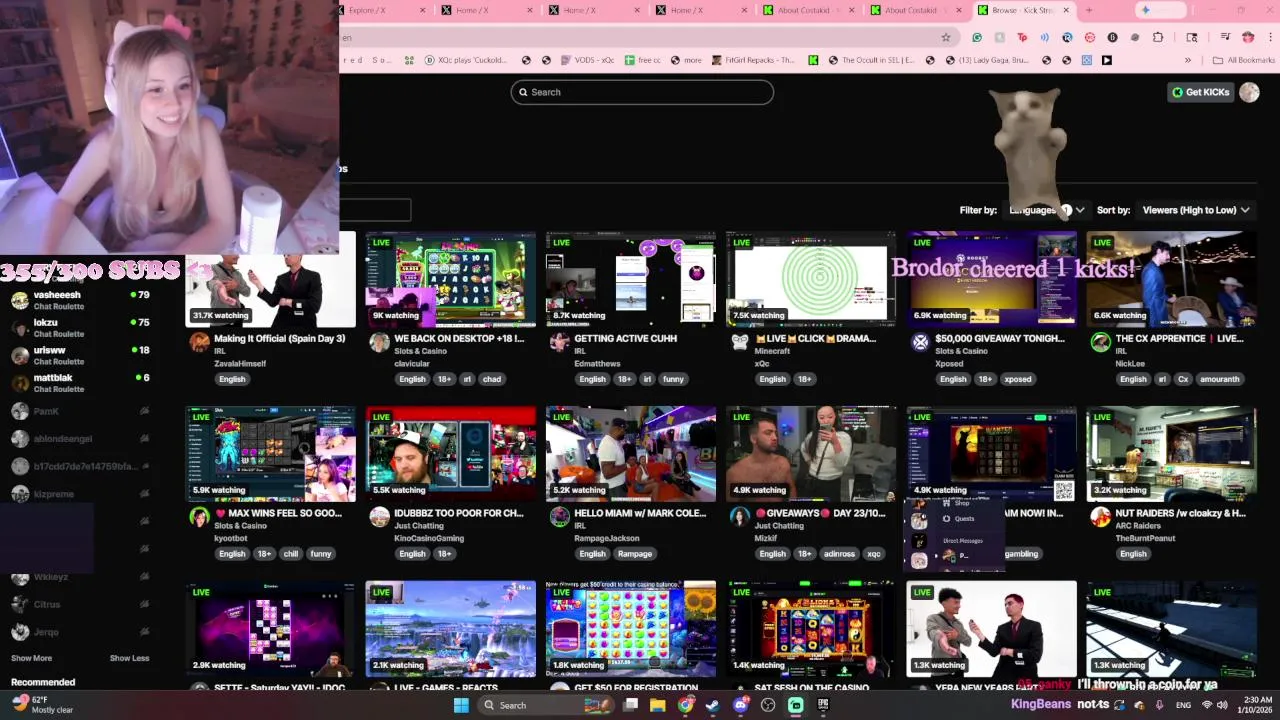Open Steam from the taskbar
The height and width of the screenshot is (720, 1280).
pos(712,705)
